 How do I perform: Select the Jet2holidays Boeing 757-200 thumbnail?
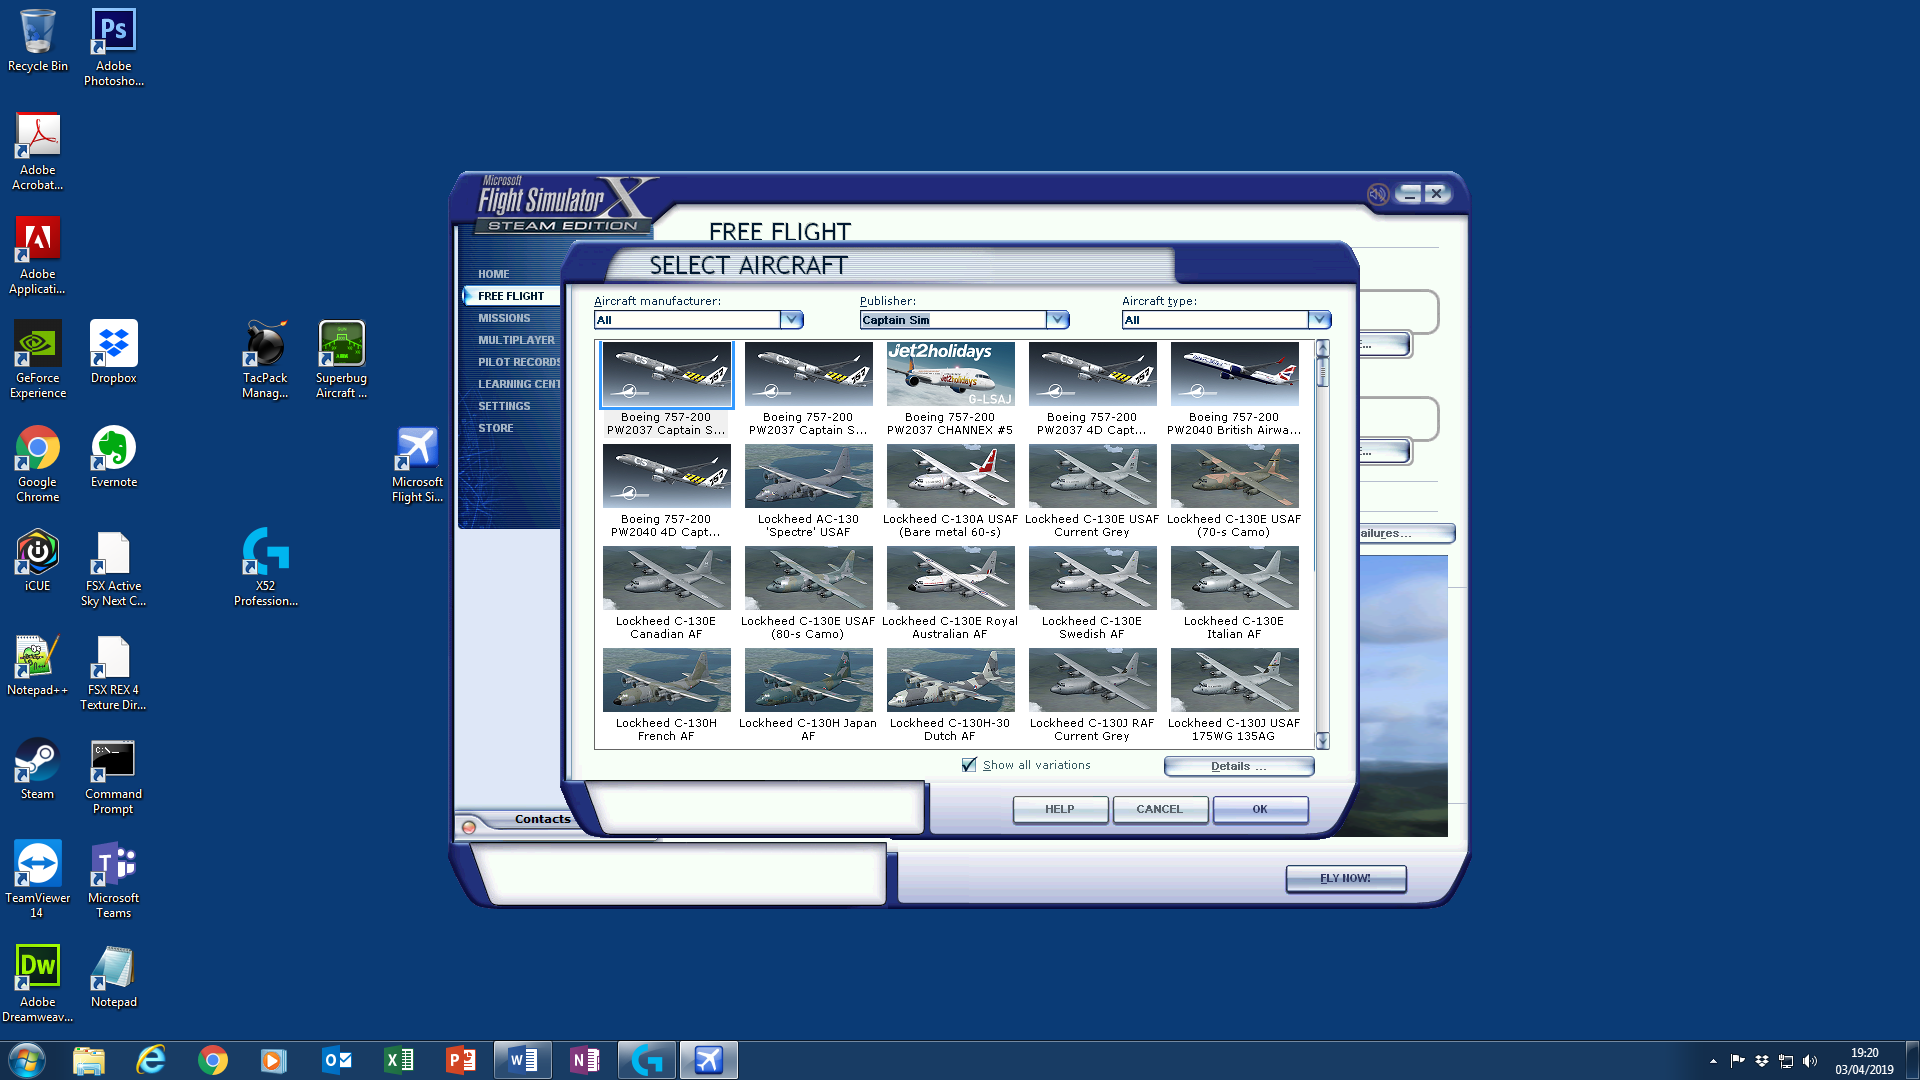tap(949, 374)
